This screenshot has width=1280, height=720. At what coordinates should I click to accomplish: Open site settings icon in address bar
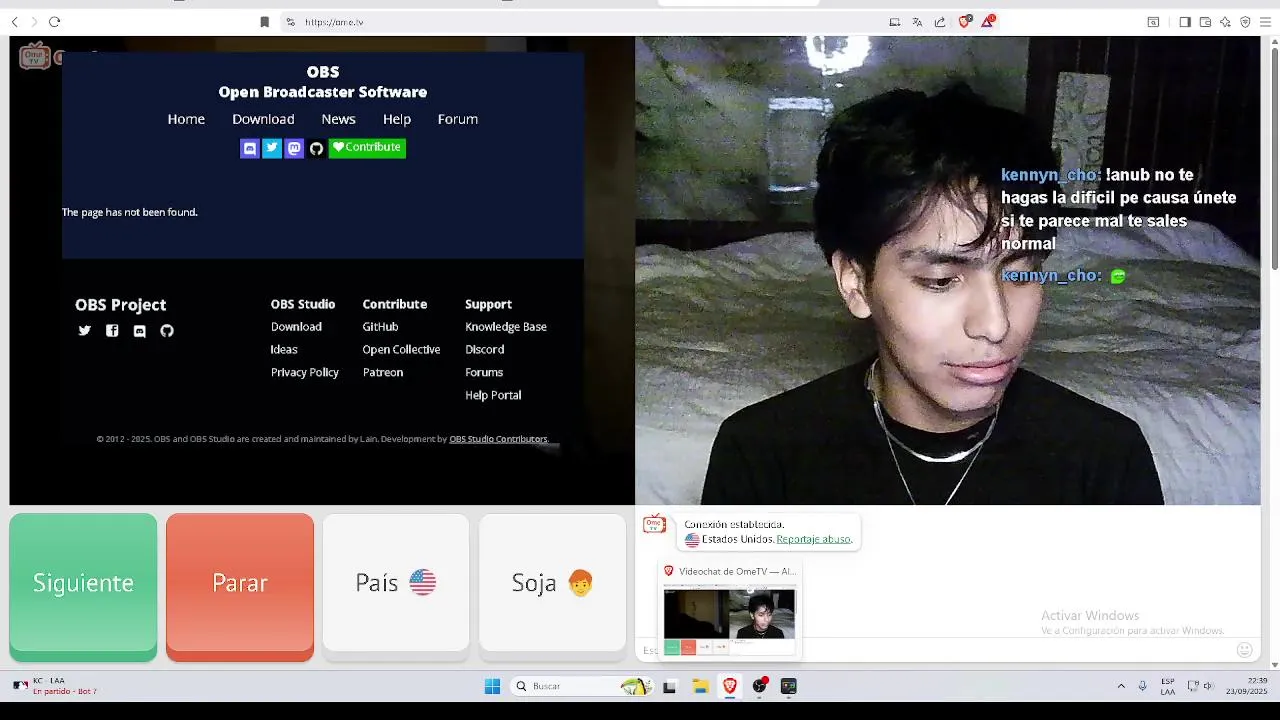click(290, 22)
